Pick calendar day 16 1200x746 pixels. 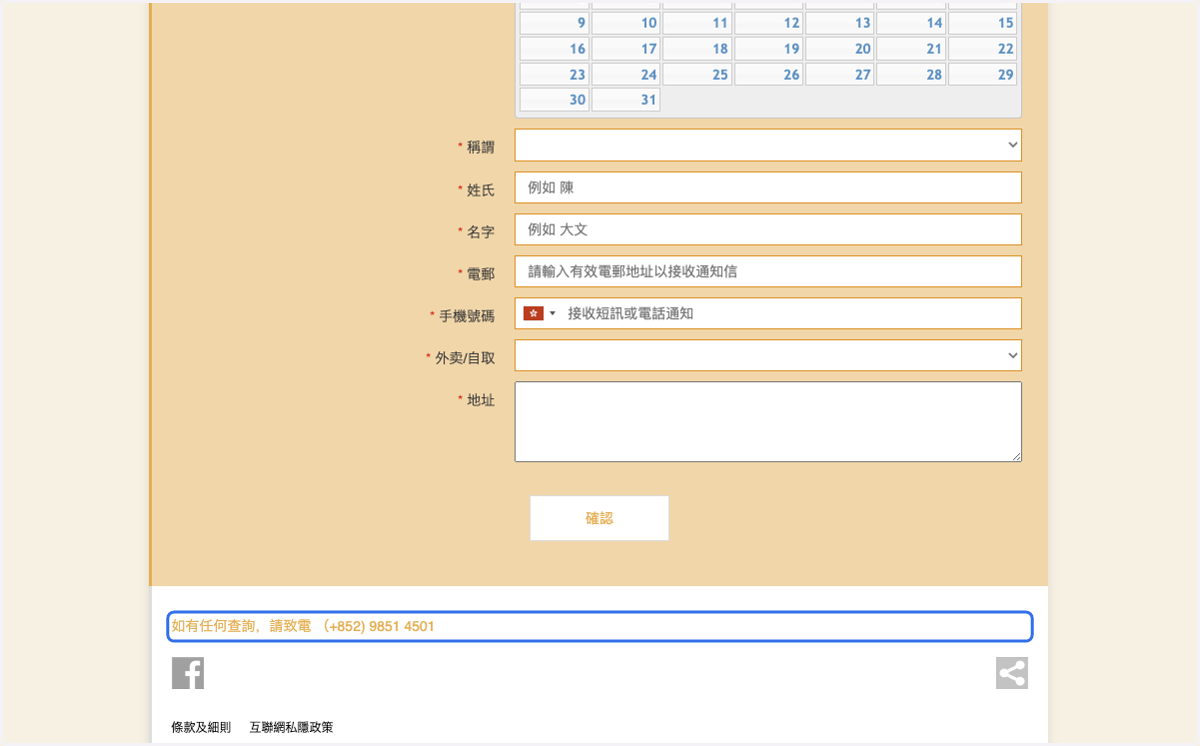pos(554,49)
